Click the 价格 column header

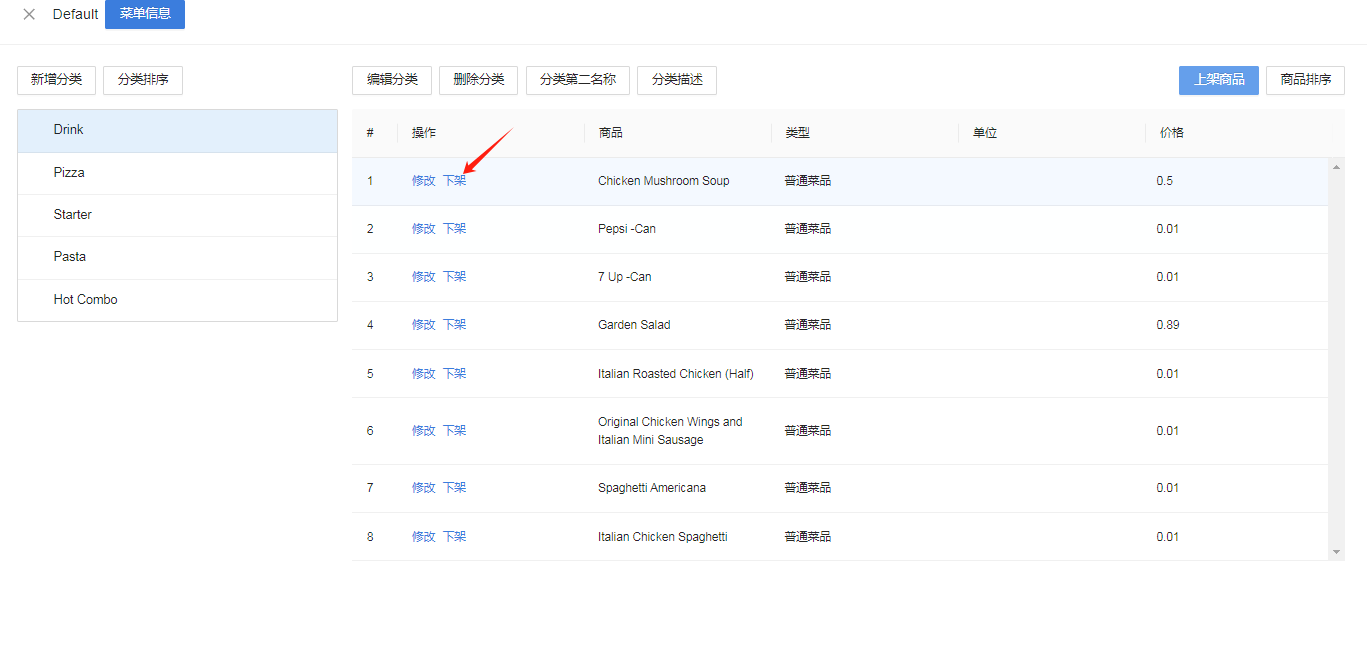pyautogui.click(x=1172, y=133)
